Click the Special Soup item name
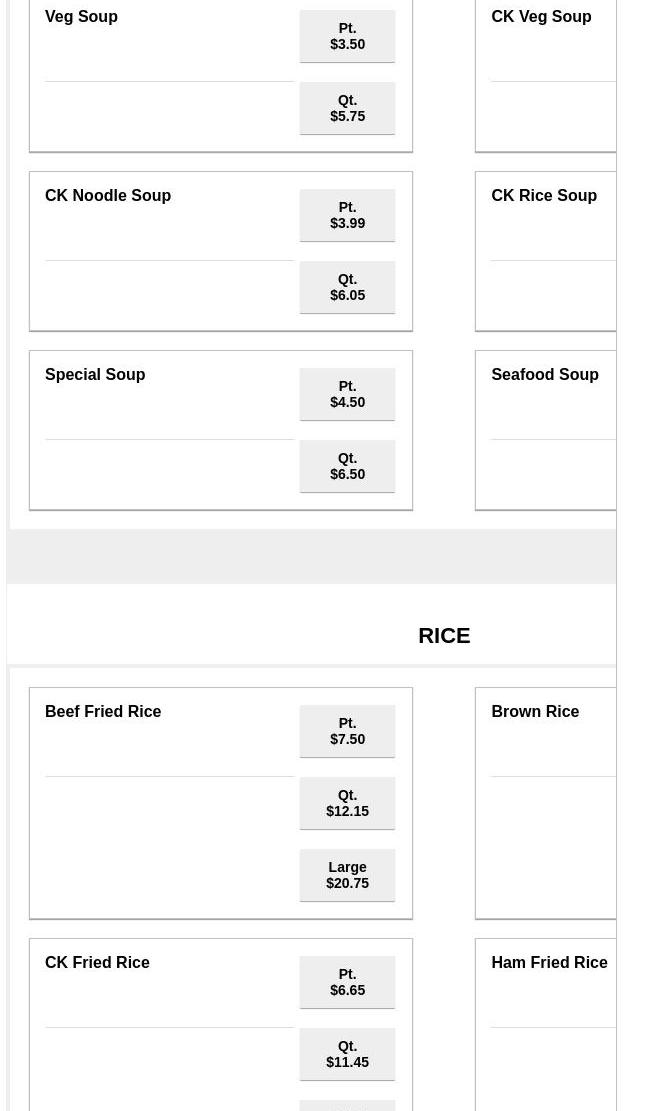The height and width of the screenshot is (1111, 650). [x=95, y=375]
